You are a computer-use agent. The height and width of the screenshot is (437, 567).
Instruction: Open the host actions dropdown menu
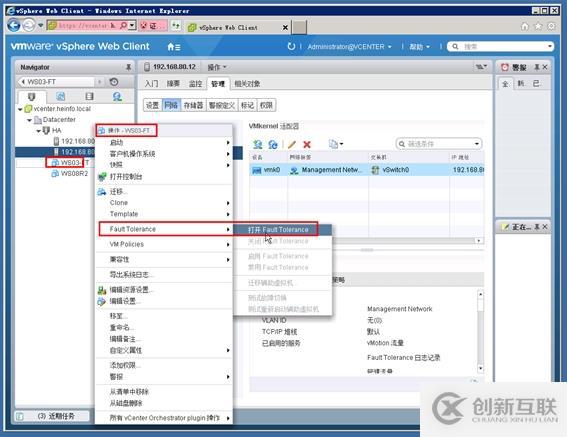pos(217,67)
